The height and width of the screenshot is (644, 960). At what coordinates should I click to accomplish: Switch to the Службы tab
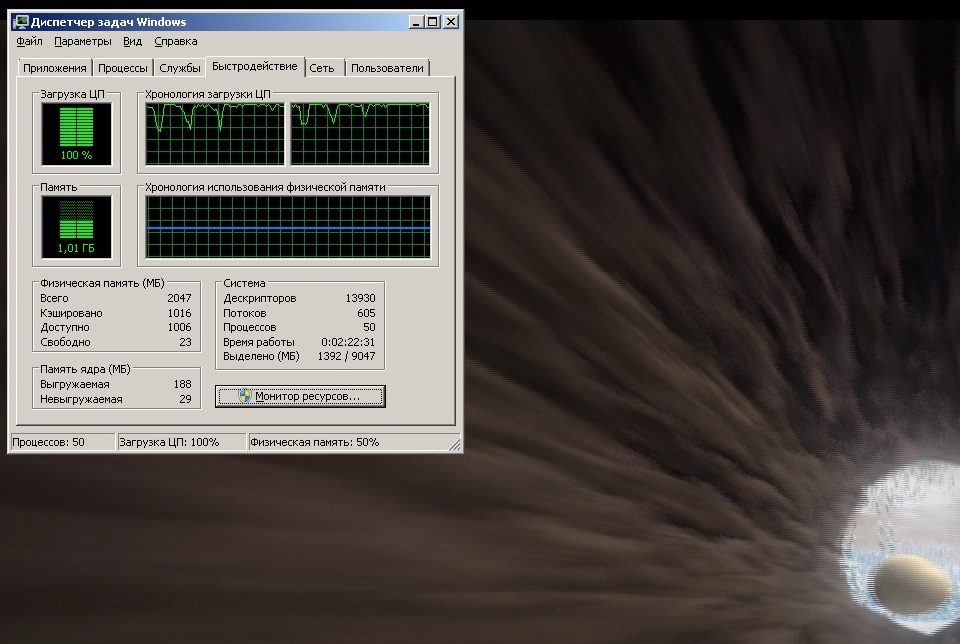[179, 68]
